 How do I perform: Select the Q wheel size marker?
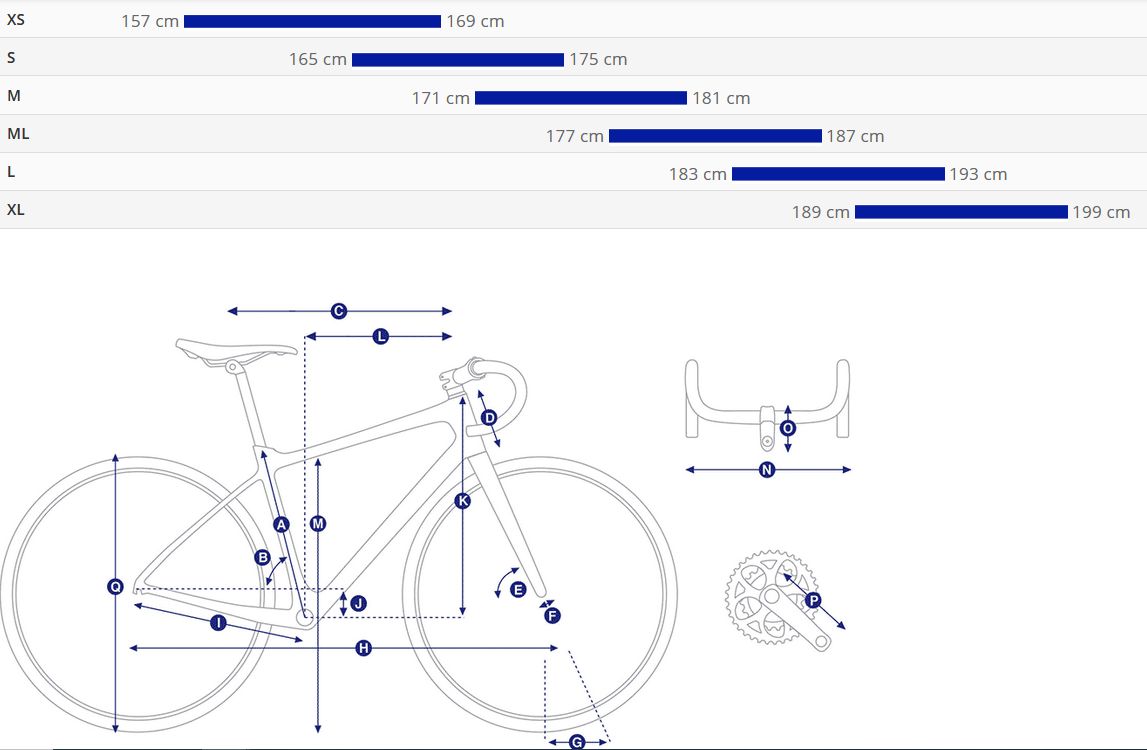coord(116,586)
